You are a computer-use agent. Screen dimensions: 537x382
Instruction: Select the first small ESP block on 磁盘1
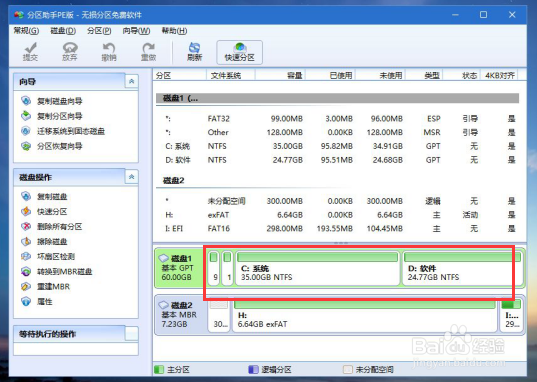[214, 268]
